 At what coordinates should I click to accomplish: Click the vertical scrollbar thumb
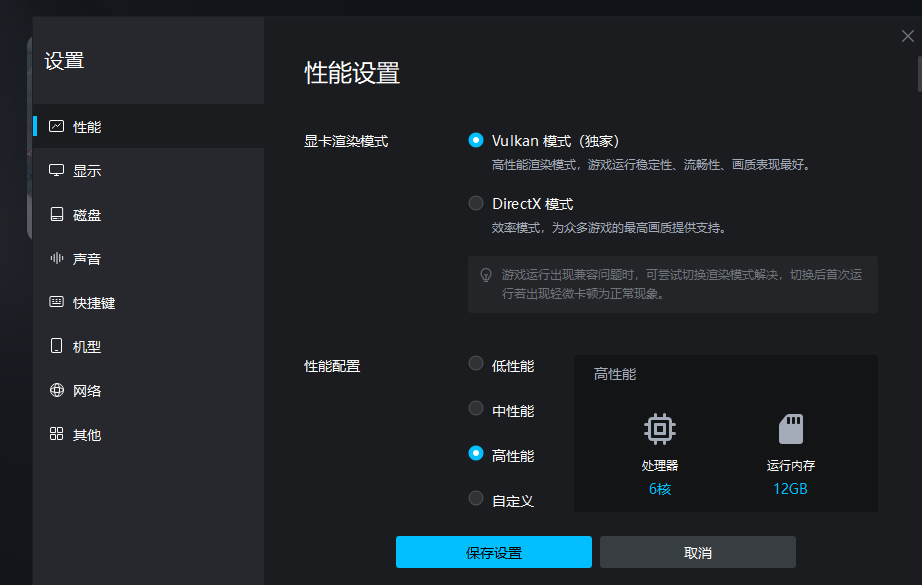point(919,74)
